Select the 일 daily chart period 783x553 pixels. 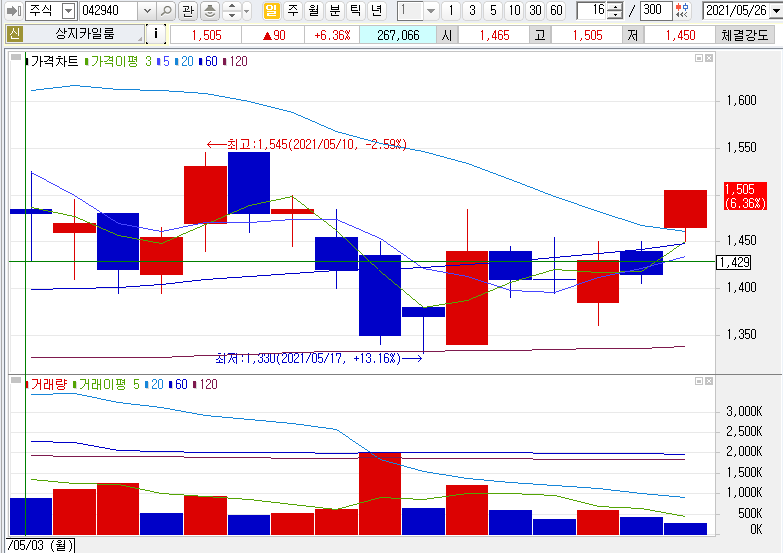click(271, 10)
